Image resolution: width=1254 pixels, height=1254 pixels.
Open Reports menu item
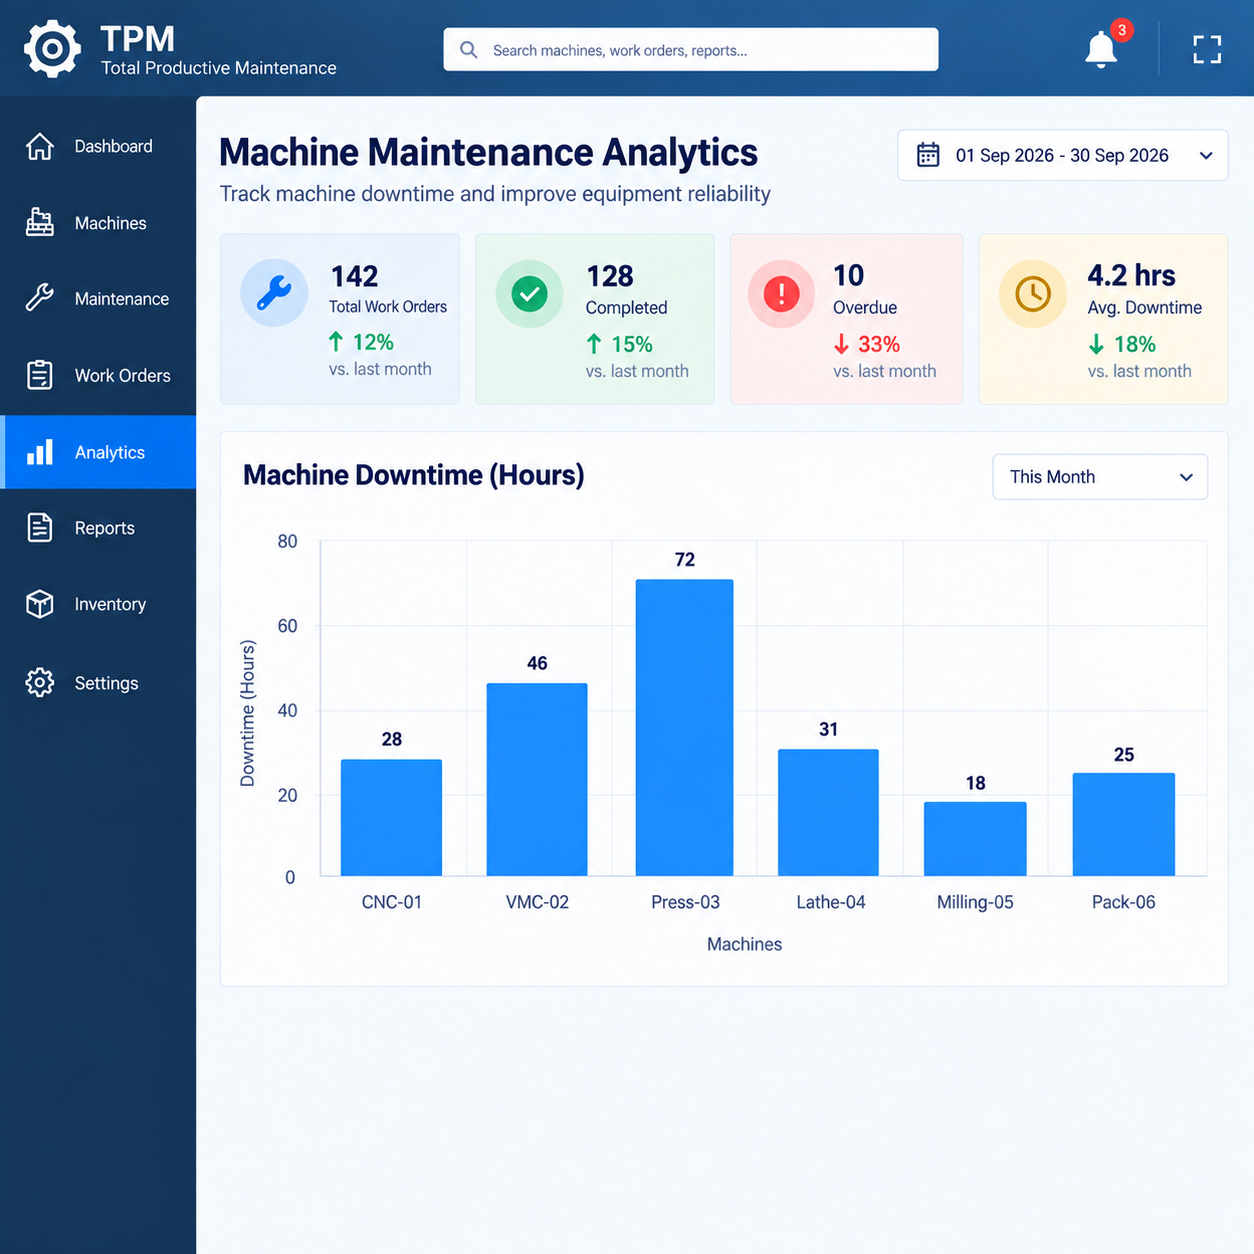point(98,528)
